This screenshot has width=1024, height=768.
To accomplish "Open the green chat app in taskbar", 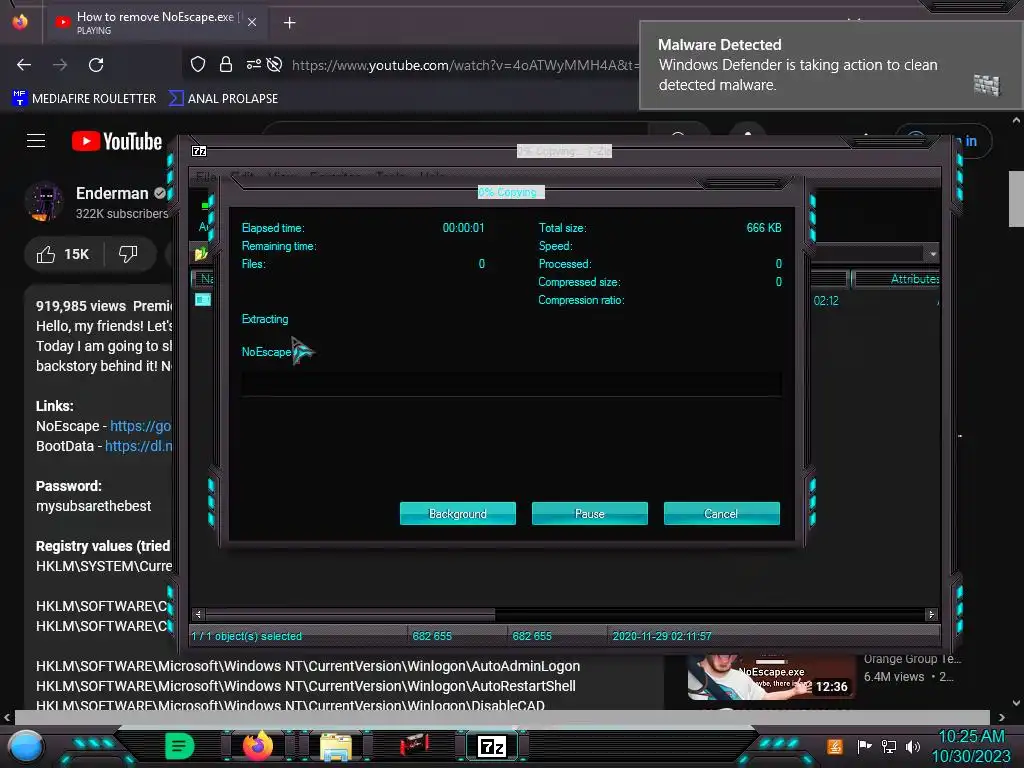I will coord(178,745).
